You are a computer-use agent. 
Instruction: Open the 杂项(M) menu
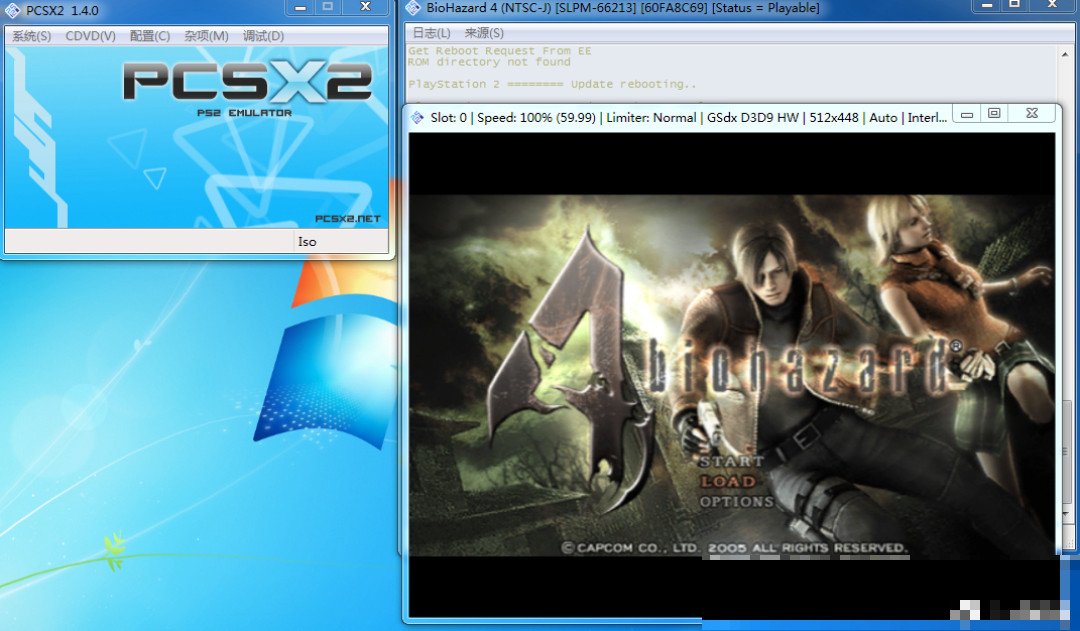206,36
